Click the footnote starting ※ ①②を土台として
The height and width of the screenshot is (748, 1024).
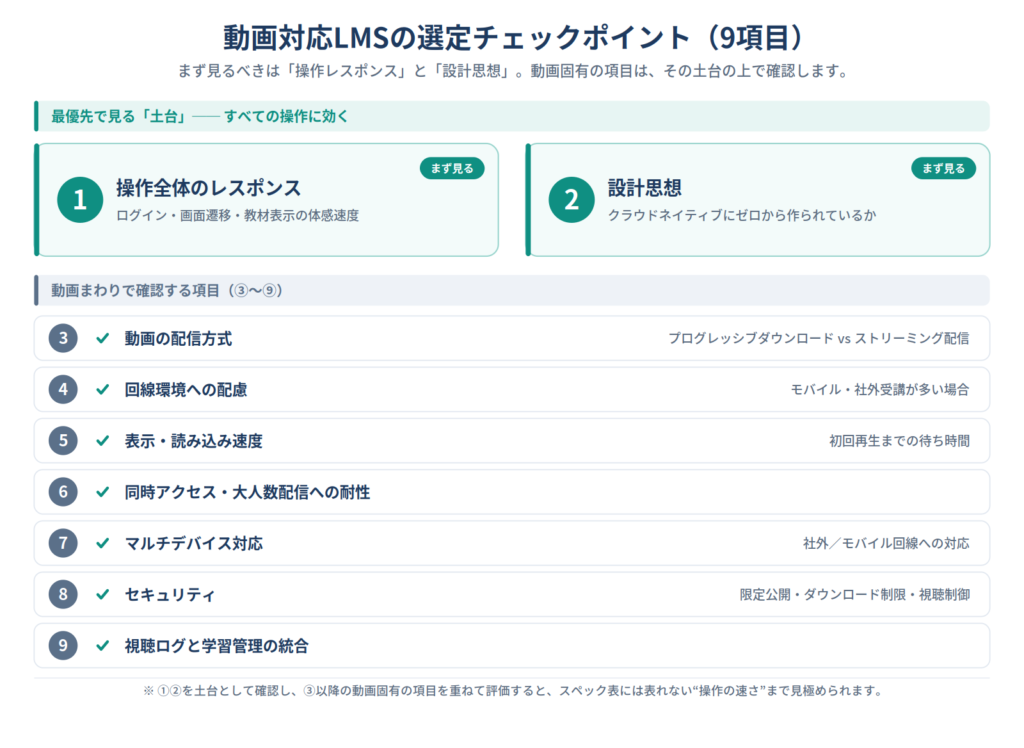pyautogui.click(x=513, y=691)
